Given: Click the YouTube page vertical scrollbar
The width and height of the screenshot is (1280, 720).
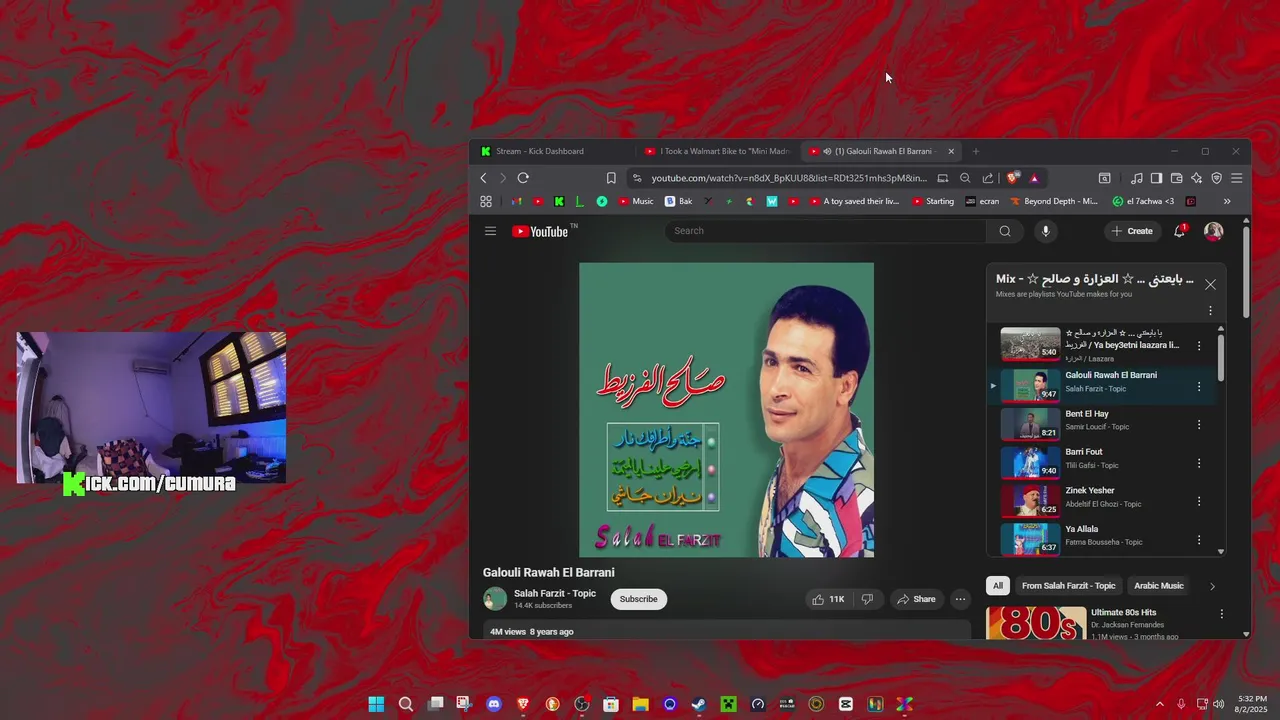Looking at the screenshot, I should (x=1246, y=271).
